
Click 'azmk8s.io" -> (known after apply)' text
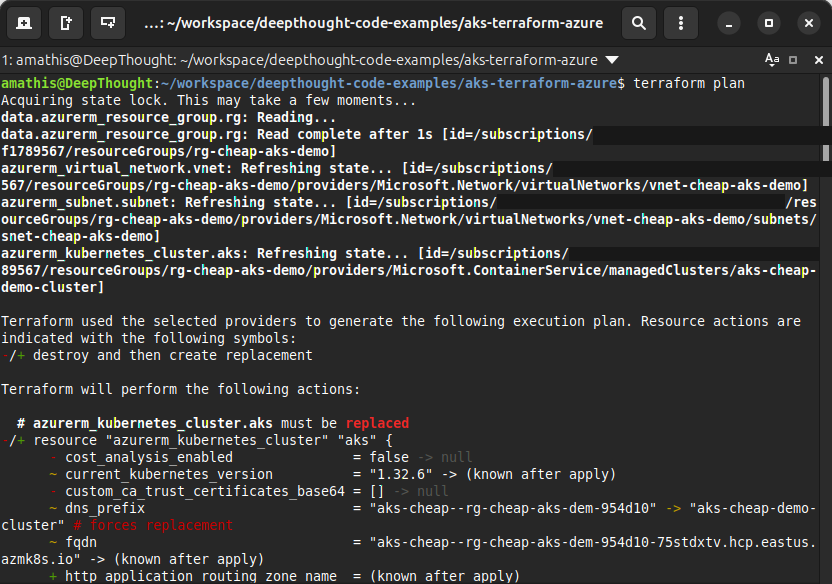coord(133,559)
